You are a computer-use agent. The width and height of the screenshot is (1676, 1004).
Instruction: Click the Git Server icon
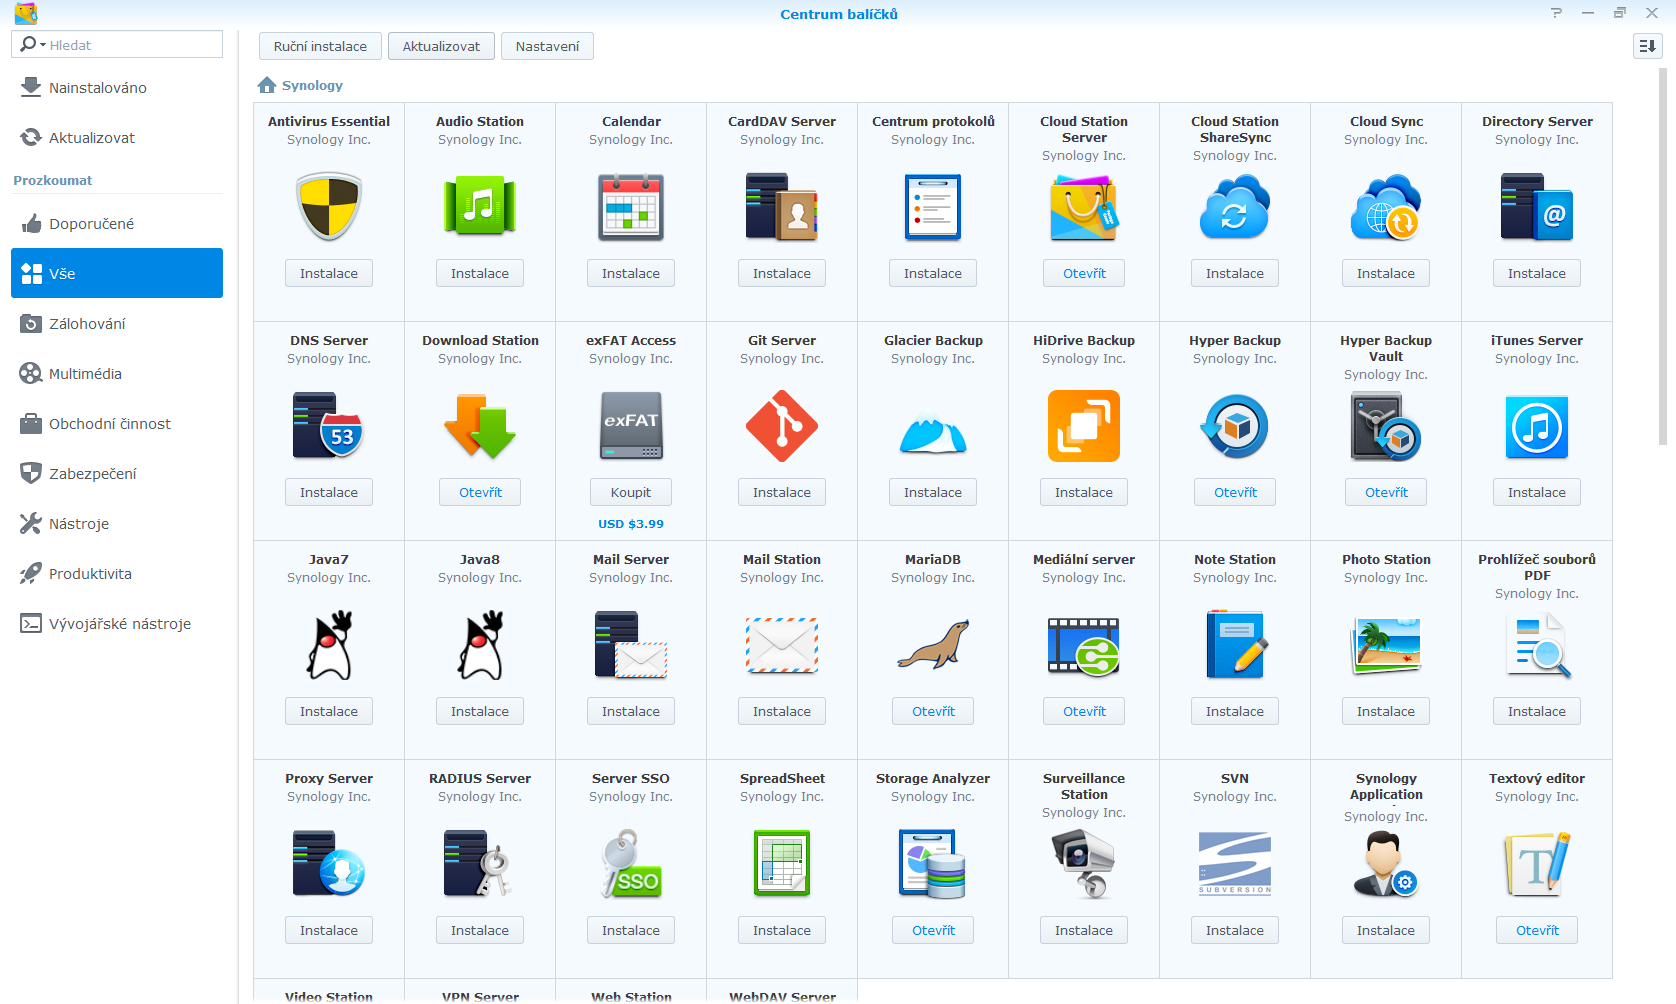coord(782,426)
